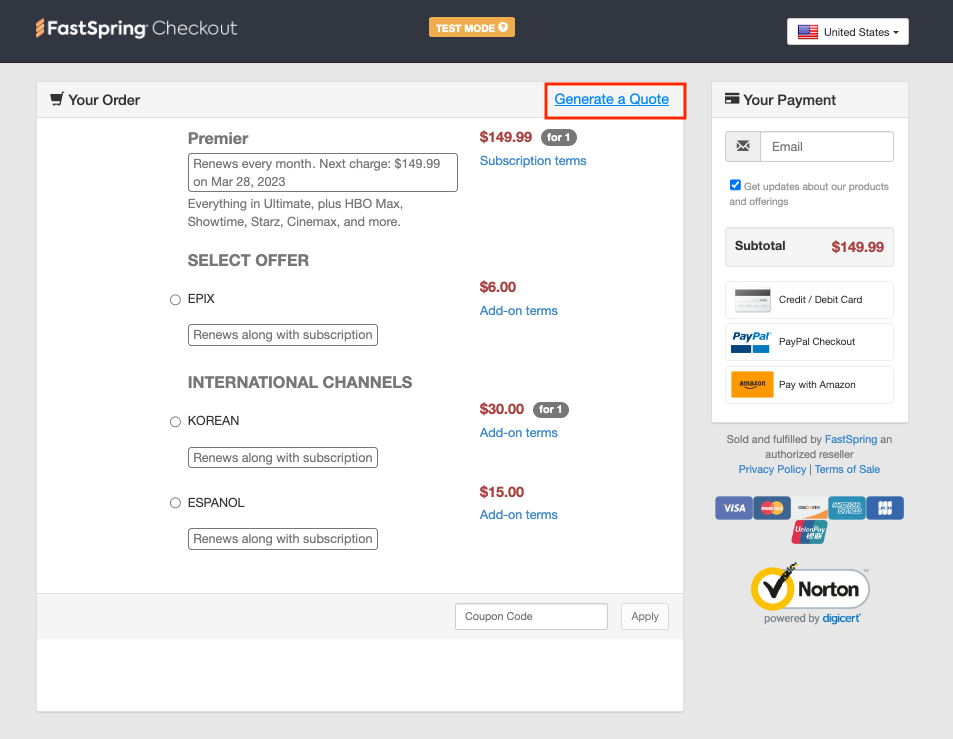
Task: Focus the Coupon Code field
Action: coord(531,616)
